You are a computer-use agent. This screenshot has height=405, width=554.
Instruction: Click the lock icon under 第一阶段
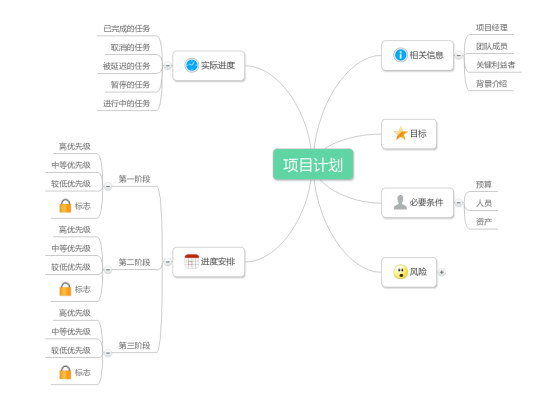pos(65,206)
